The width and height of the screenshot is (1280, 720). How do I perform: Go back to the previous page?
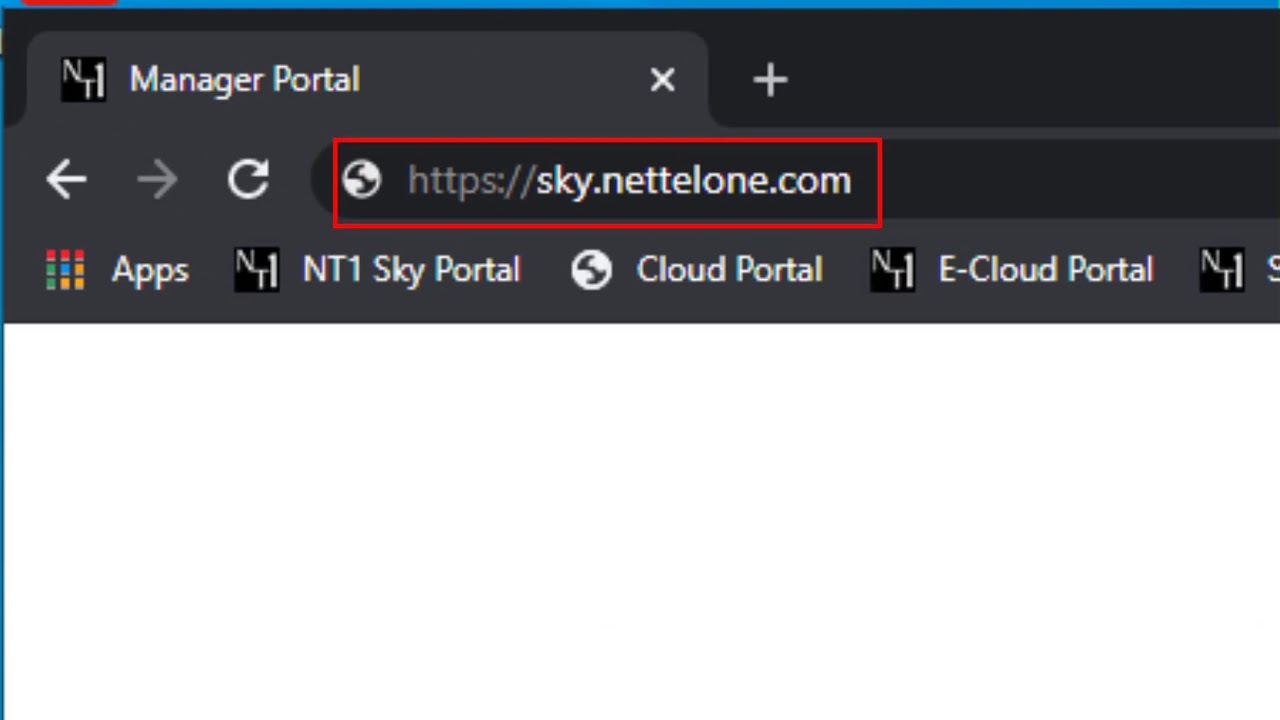pos(67,180)
